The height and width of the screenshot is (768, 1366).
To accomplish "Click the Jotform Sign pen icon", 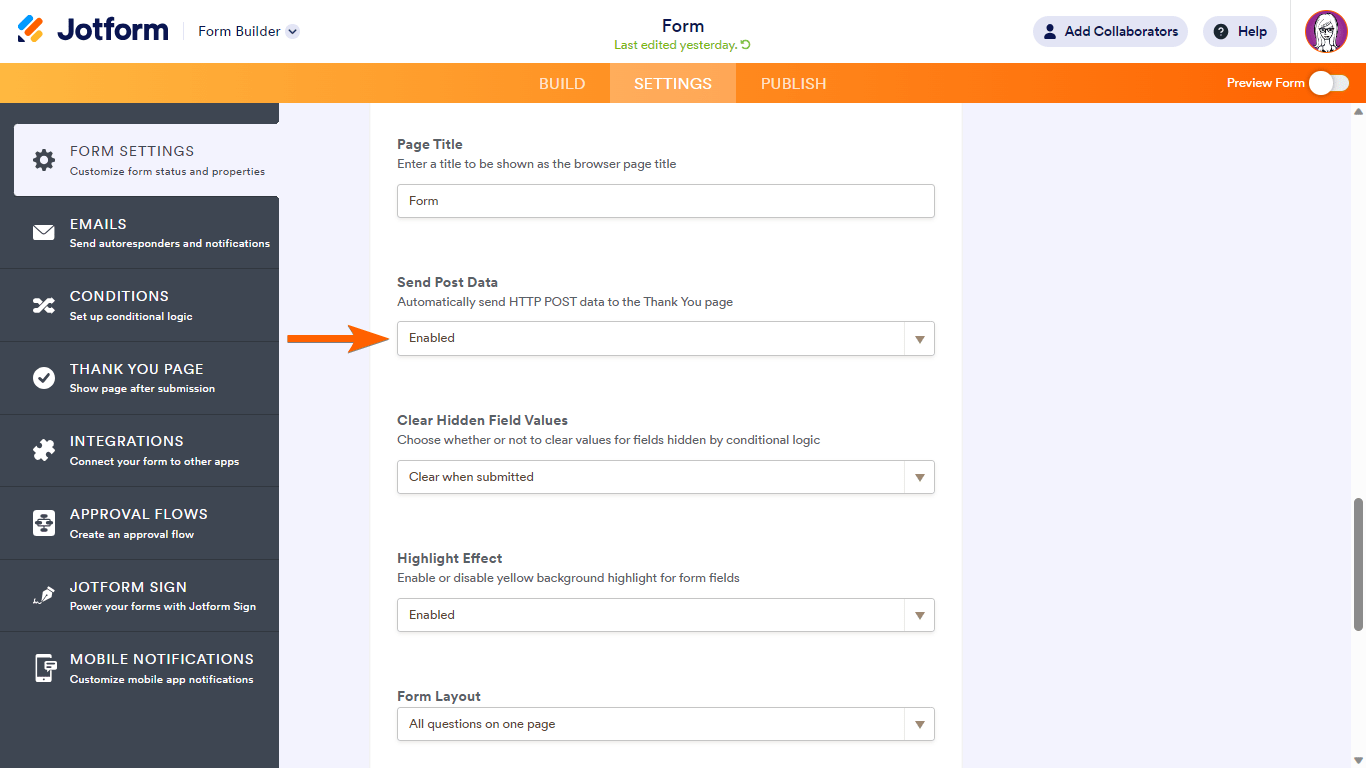I will click(44, 596).
